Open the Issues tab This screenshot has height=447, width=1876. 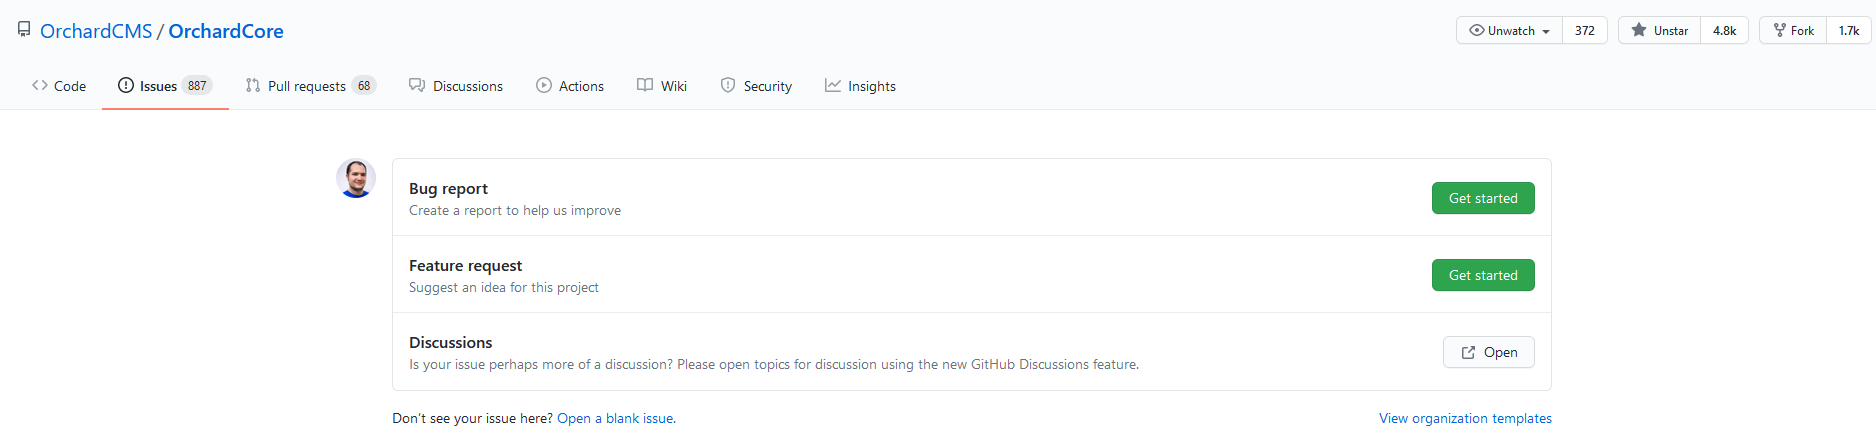pos(165,86)
